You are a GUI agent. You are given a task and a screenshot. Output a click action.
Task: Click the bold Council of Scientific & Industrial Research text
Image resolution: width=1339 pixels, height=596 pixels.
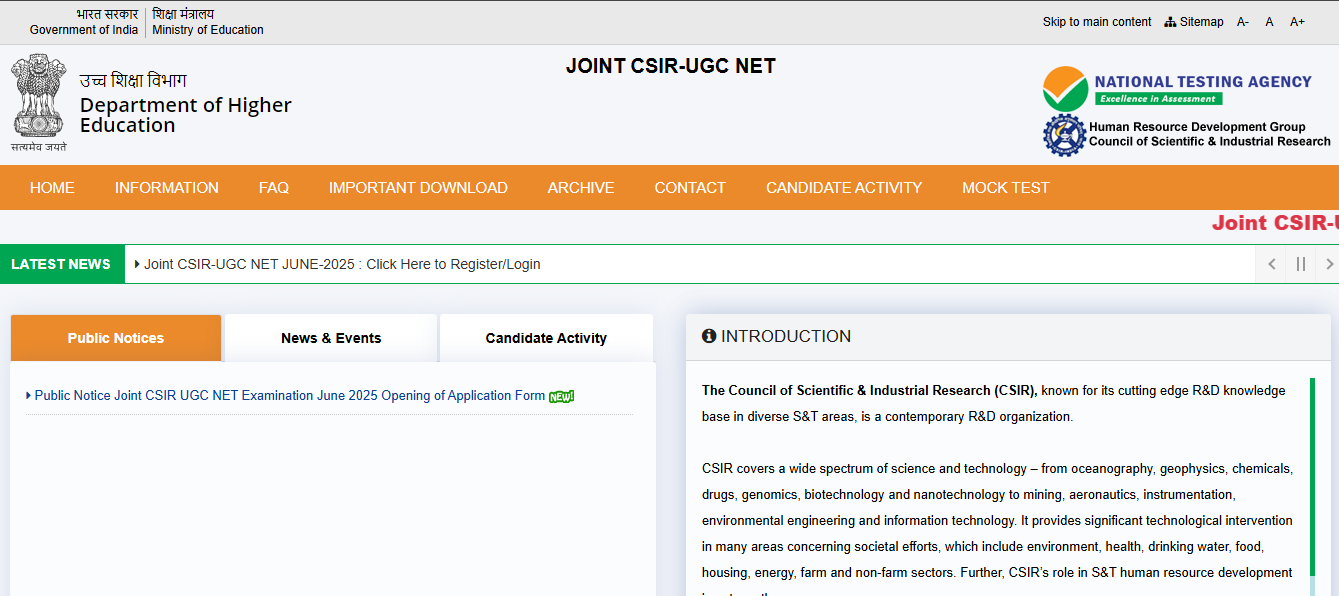(x=870, y=390)
